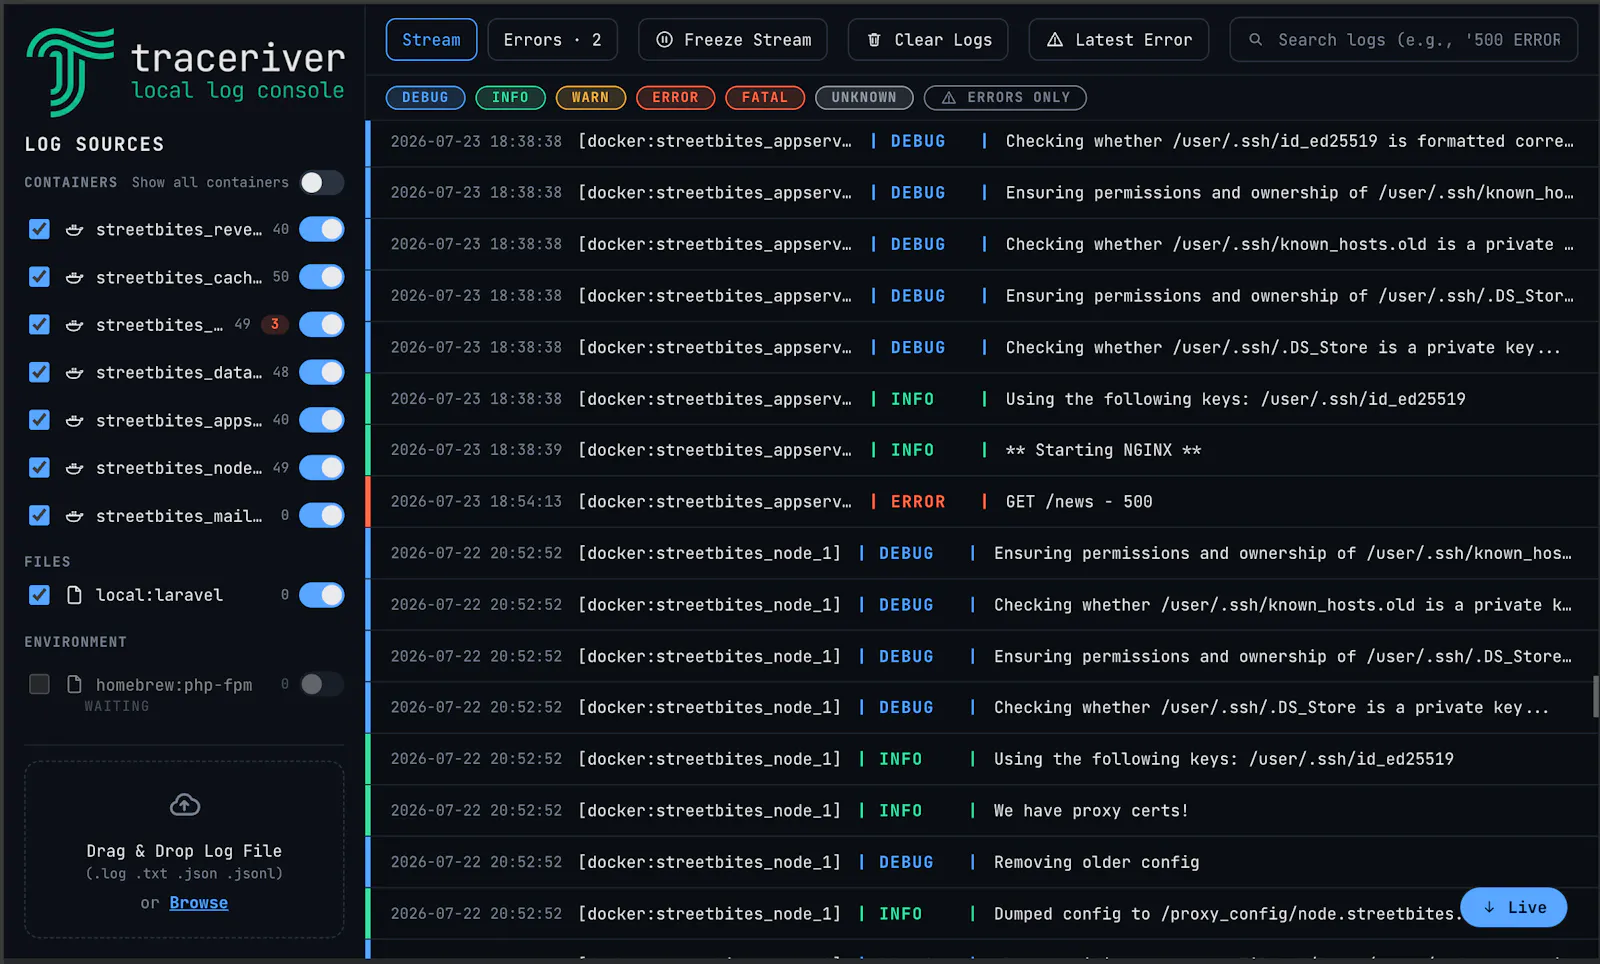Click the trash icon in Clear Logs
The width and height of the screenshot is (1600, 964).
[874, 40]
